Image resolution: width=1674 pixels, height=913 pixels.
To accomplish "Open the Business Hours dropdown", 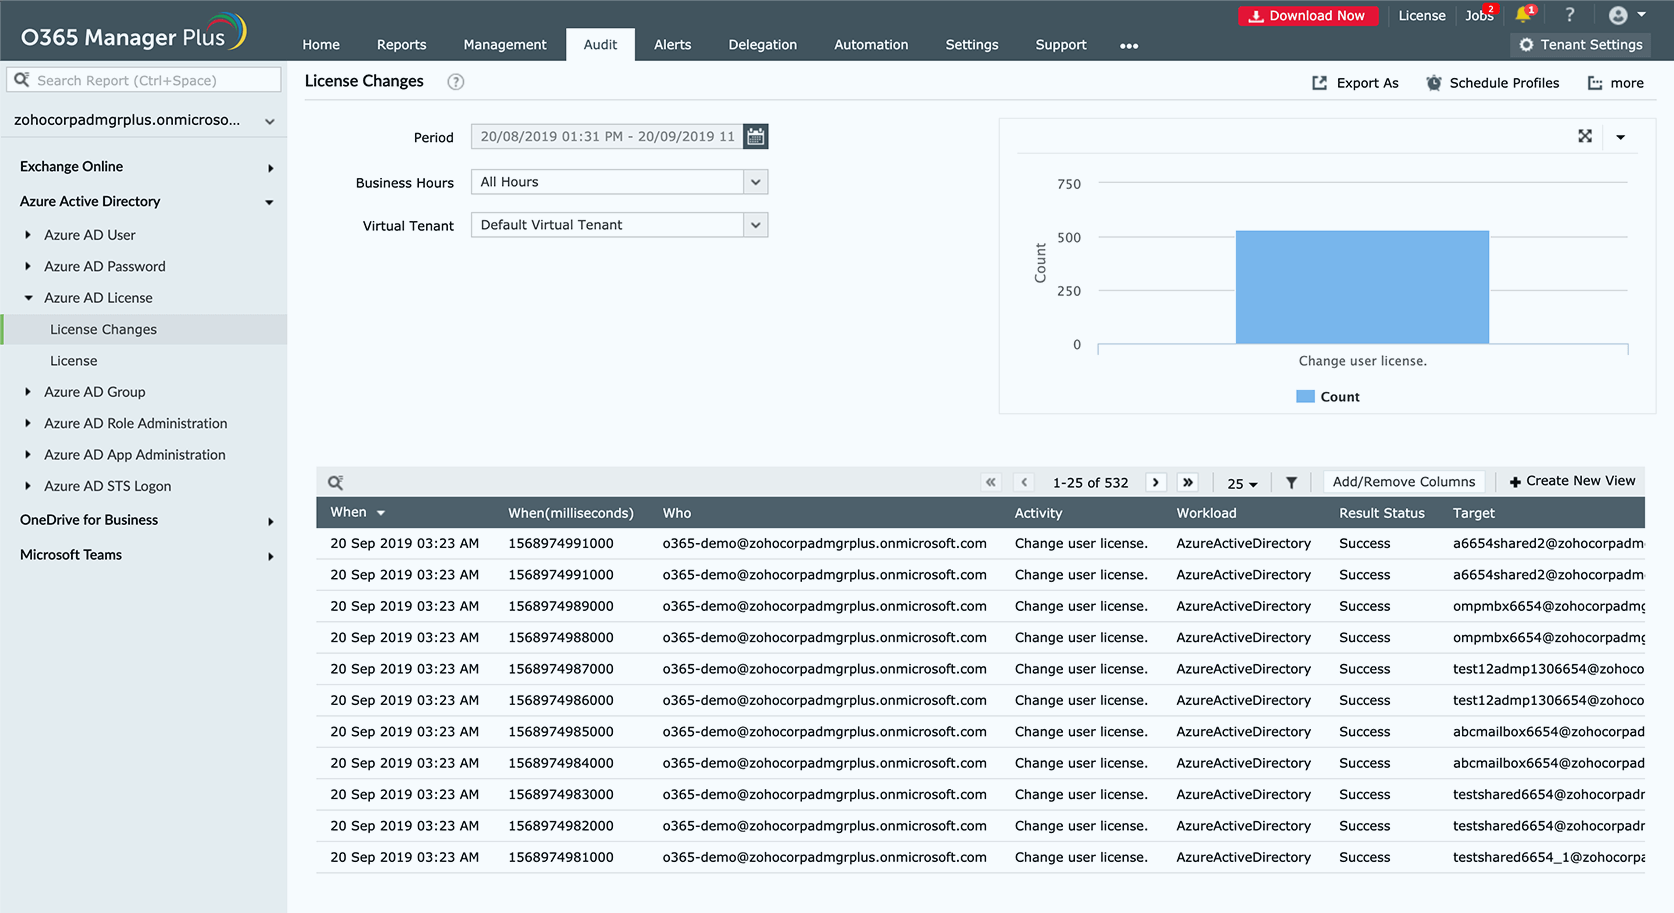I will click(755, 182).
